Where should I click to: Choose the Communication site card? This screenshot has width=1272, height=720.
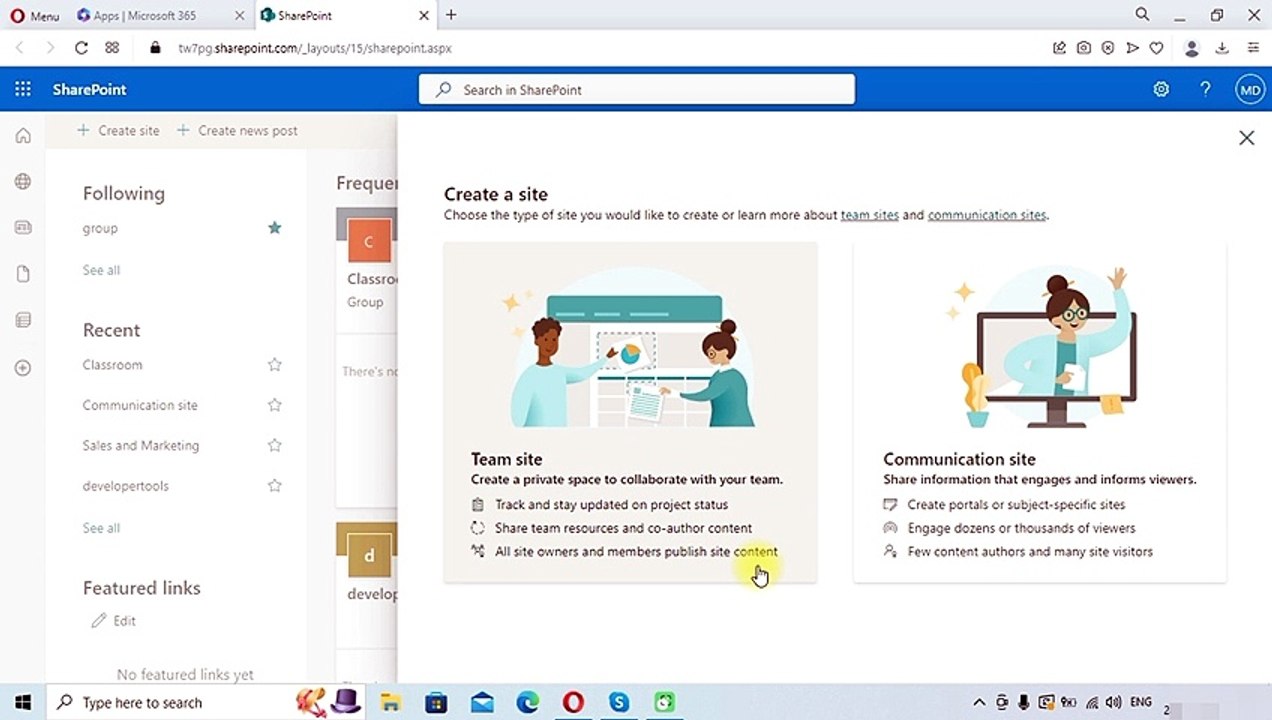coord(1040,412)
